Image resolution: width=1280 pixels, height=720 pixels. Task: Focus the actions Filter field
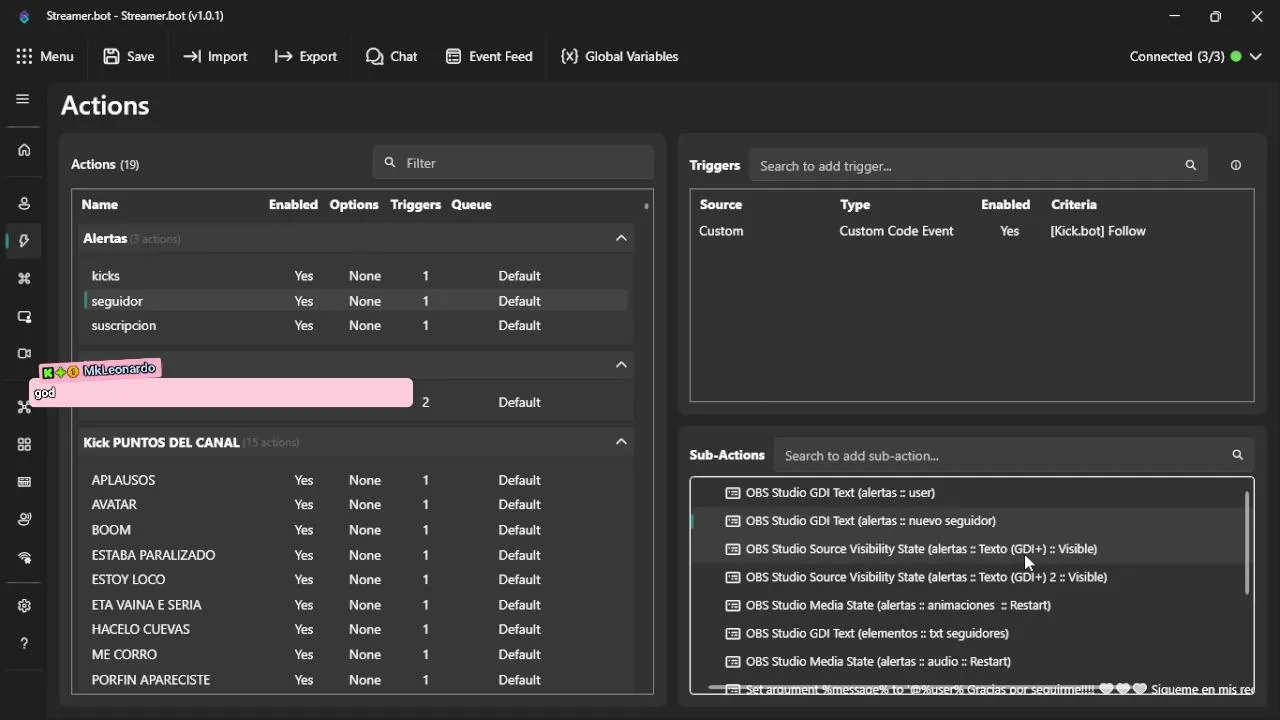514,163
